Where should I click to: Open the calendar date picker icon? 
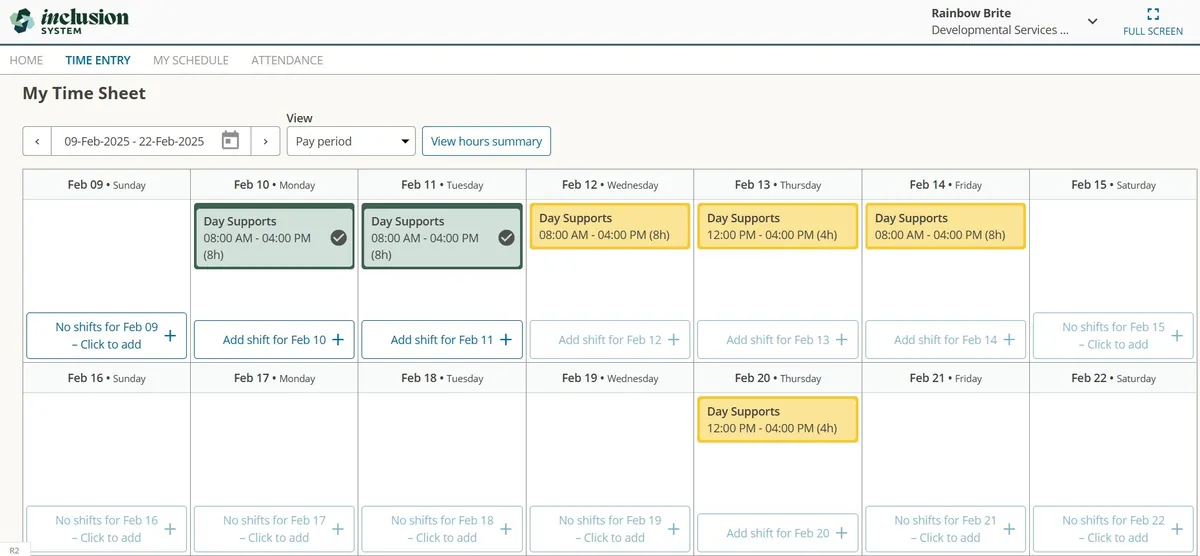[x=230, y=141]
